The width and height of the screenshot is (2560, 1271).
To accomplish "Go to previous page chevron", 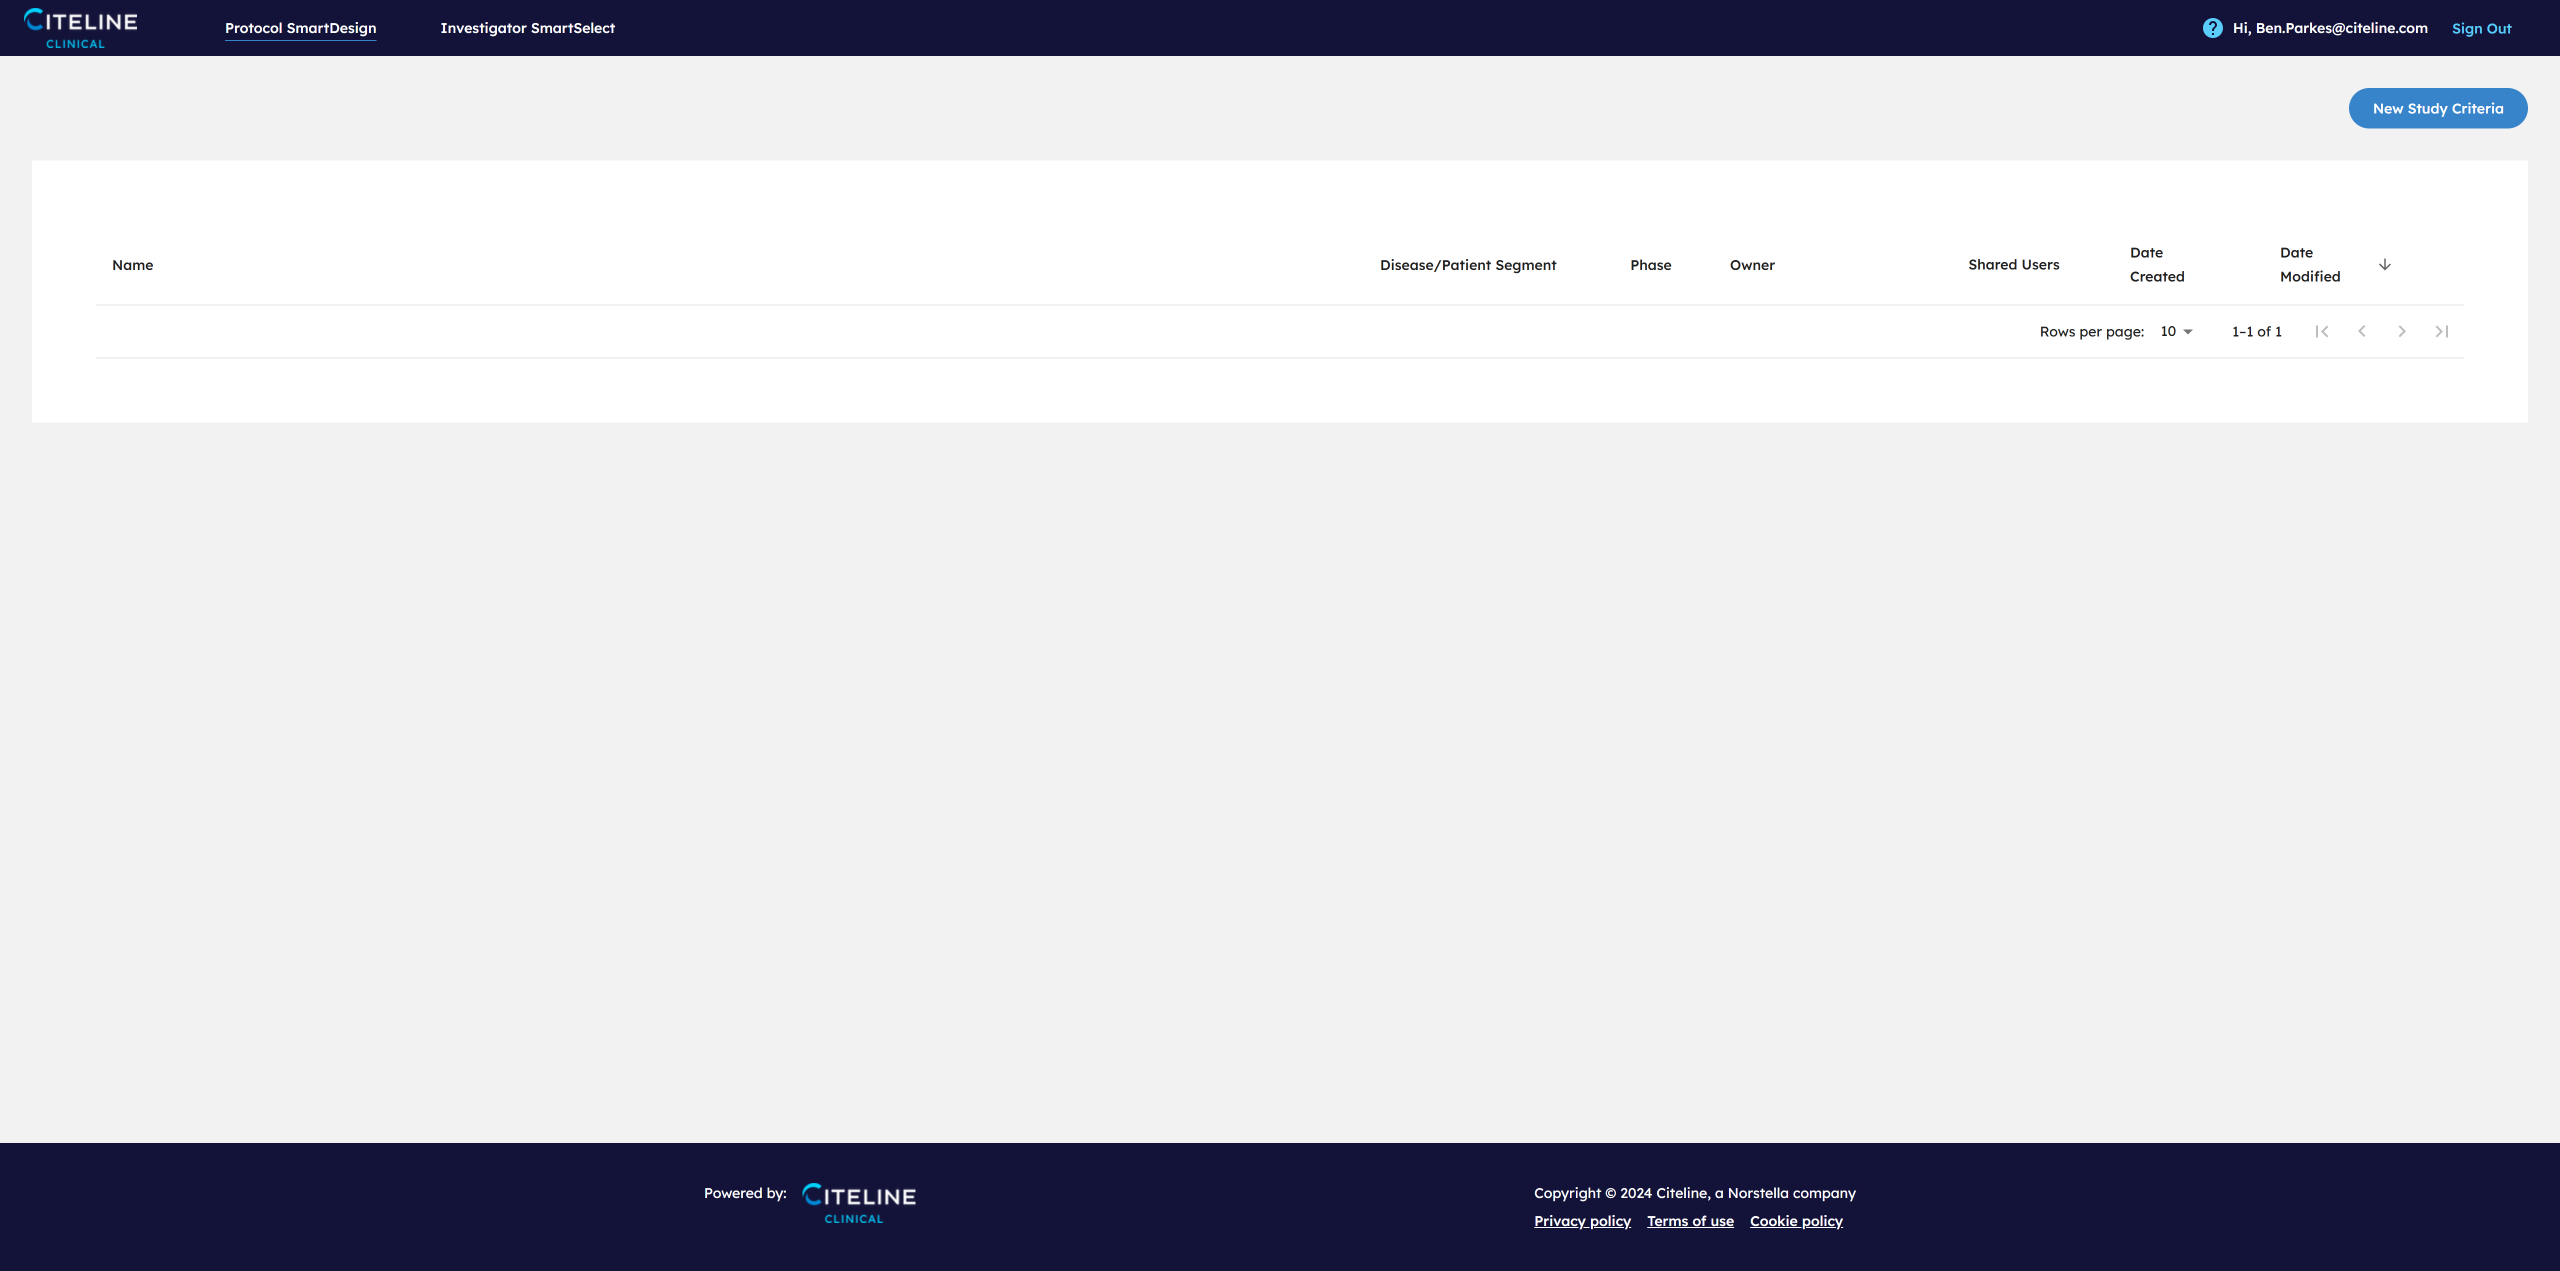I will 2361,332.
